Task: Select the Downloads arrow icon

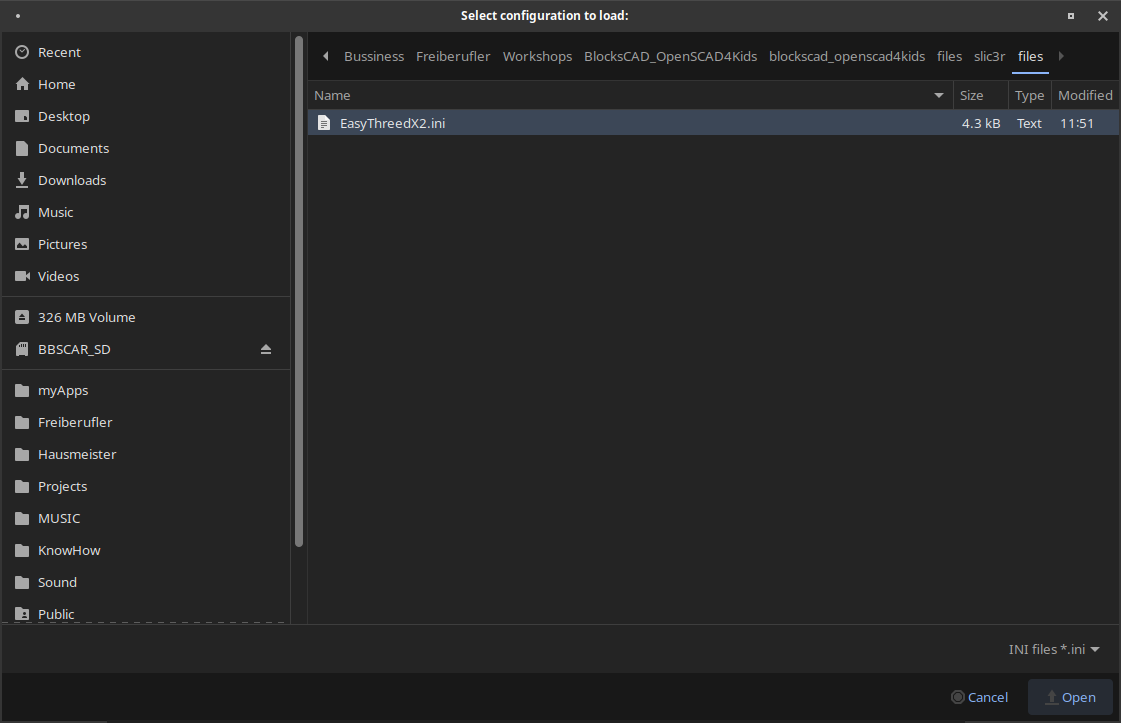Action: pyautogui.click(x=22, y=180)
